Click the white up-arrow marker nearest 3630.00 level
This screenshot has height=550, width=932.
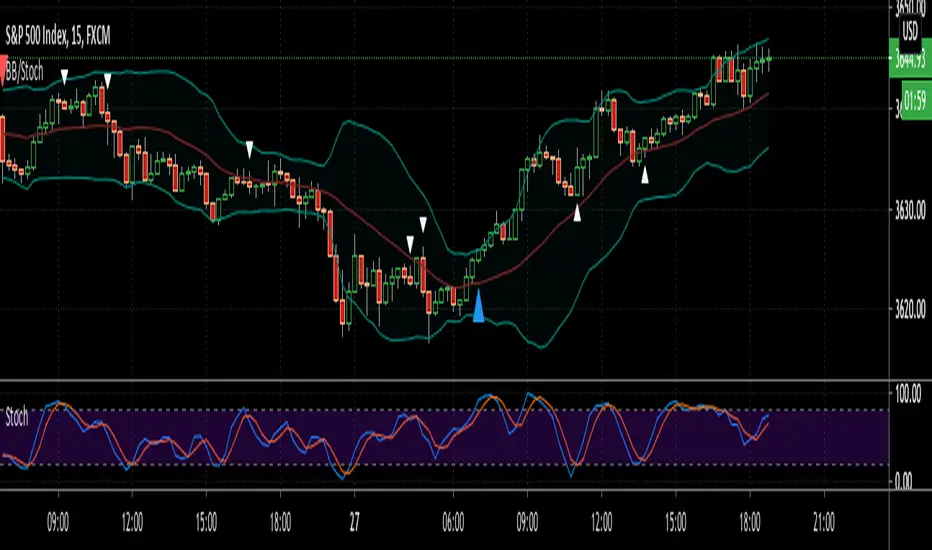(577, 213)
